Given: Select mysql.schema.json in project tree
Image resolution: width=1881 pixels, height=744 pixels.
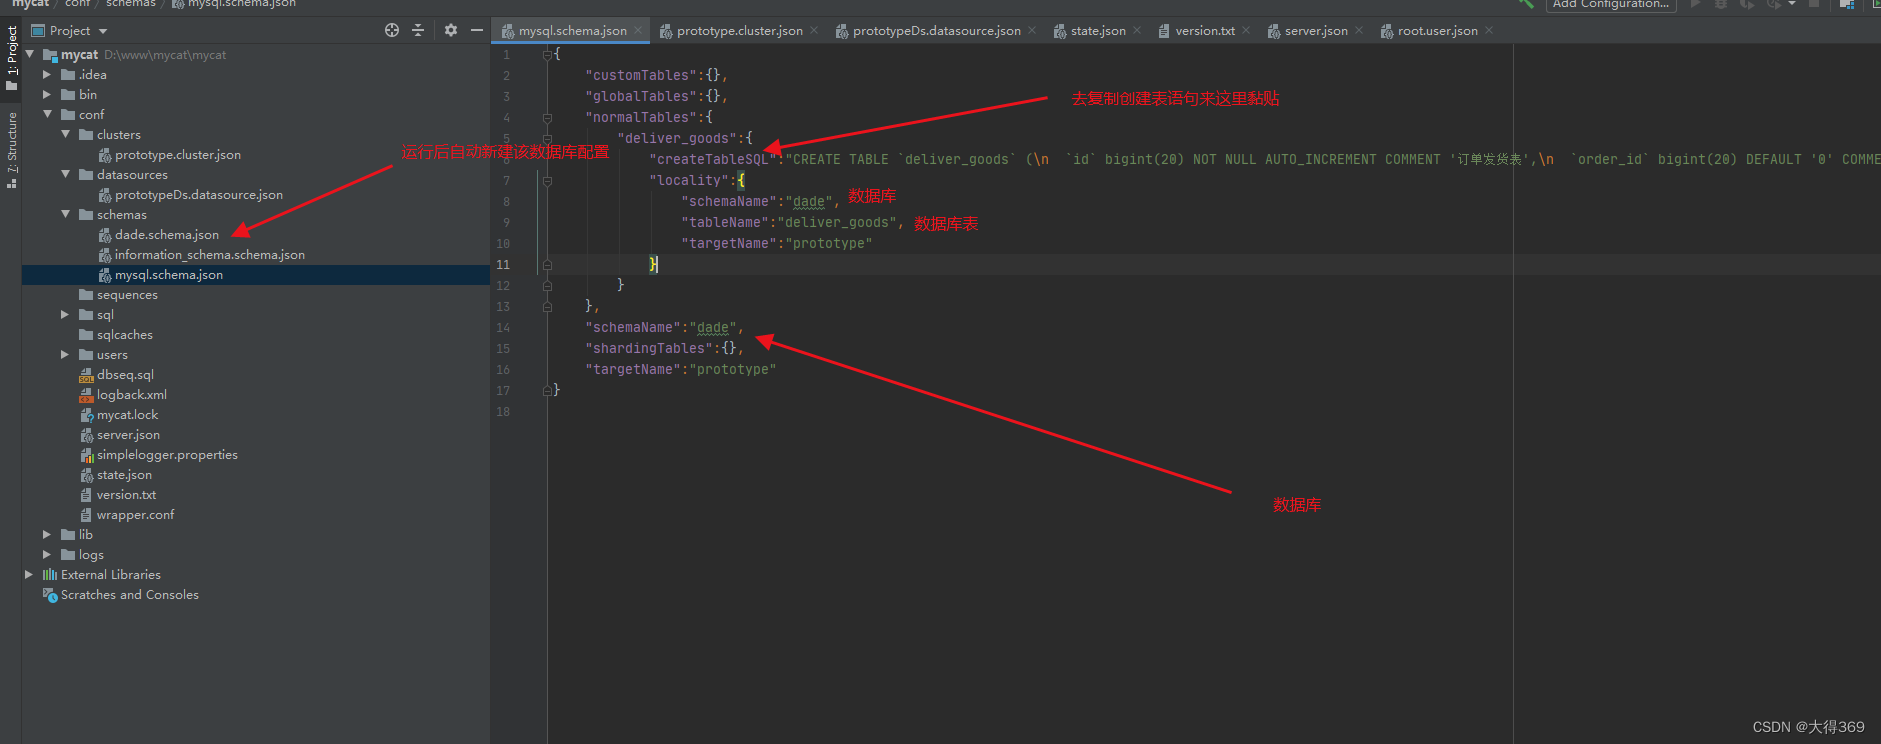Looking at the screenshot, I should tap(168, 275).
